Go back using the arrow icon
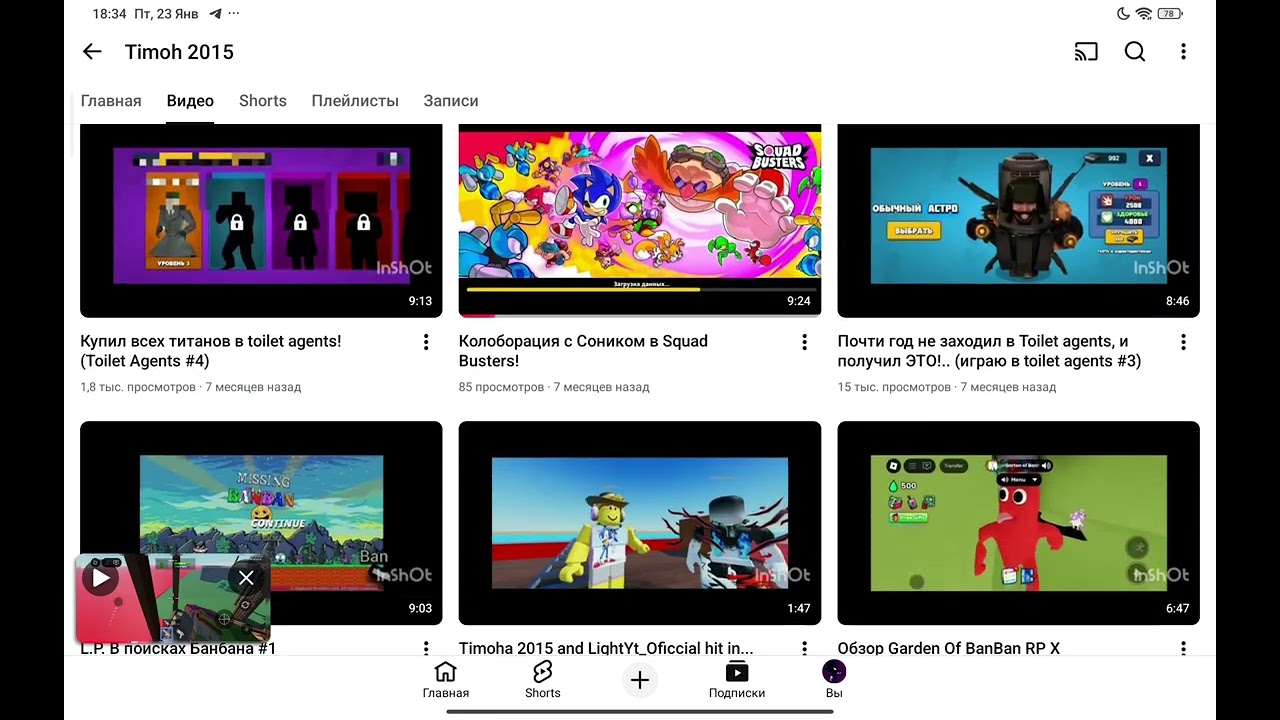 [92, 52]
